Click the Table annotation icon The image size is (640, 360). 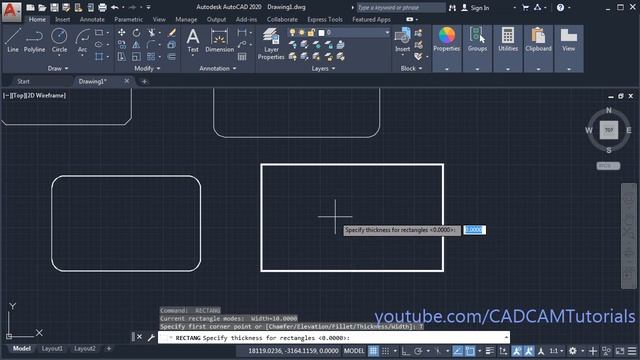[242, 56]
